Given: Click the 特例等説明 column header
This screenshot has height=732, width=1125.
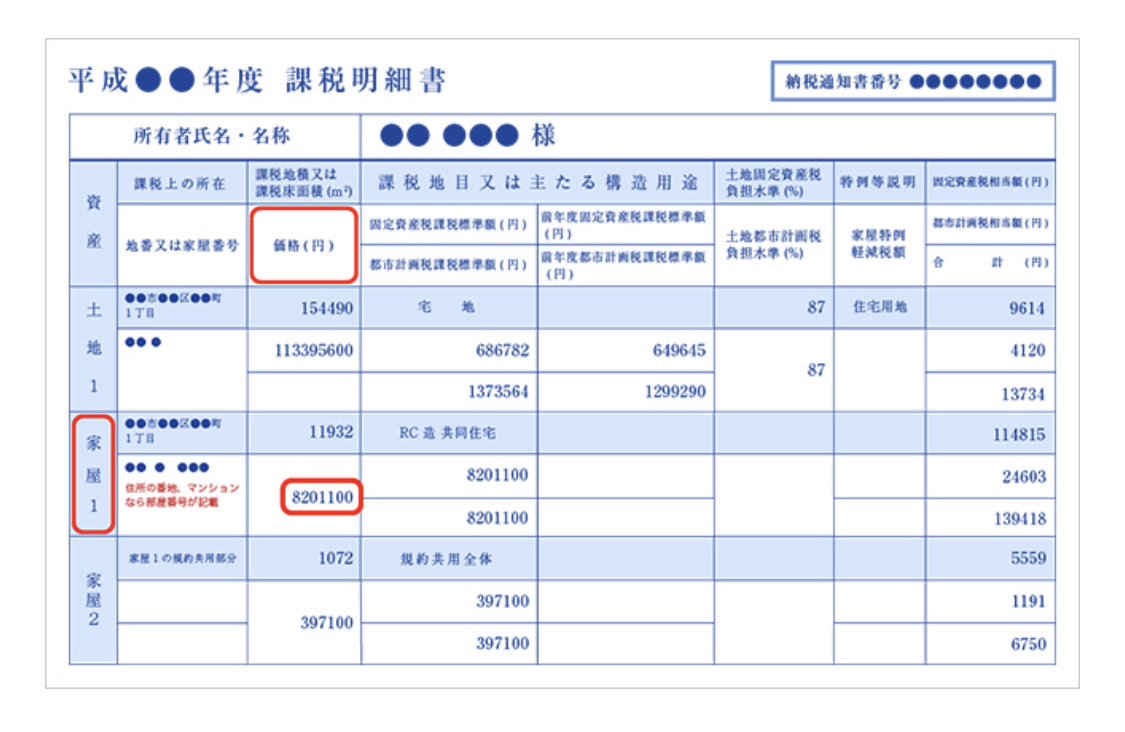Looking at the screenshot, I should [x=878, y=183].
